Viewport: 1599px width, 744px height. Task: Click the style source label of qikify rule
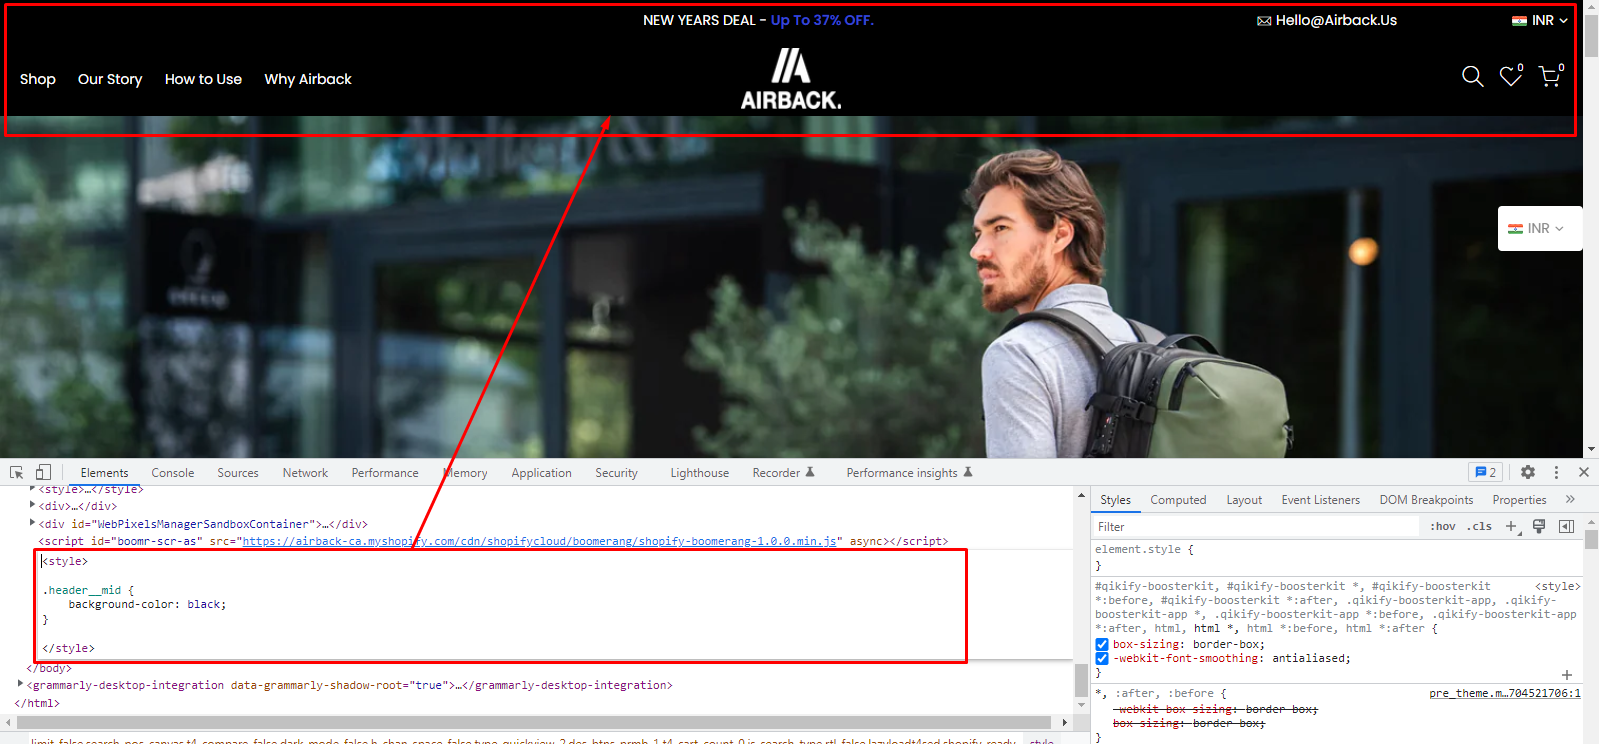pos(1557,587)
